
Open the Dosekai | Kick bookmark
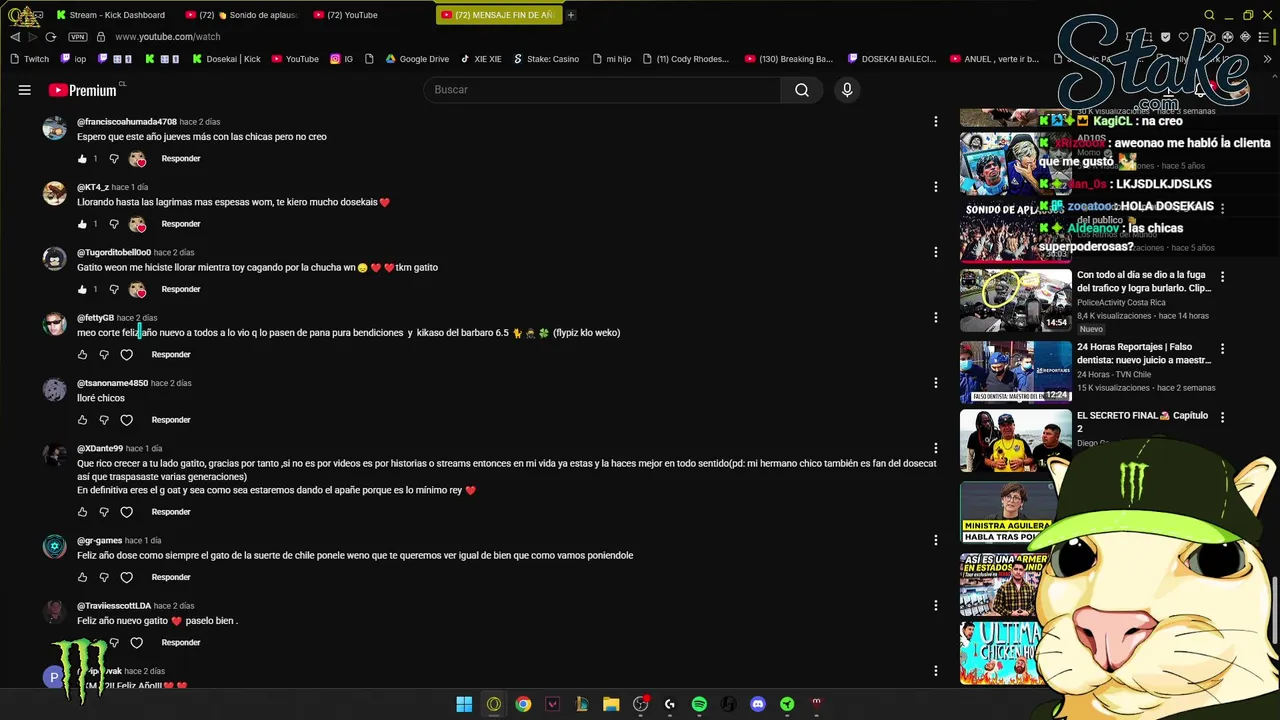(x=225, y=59)
